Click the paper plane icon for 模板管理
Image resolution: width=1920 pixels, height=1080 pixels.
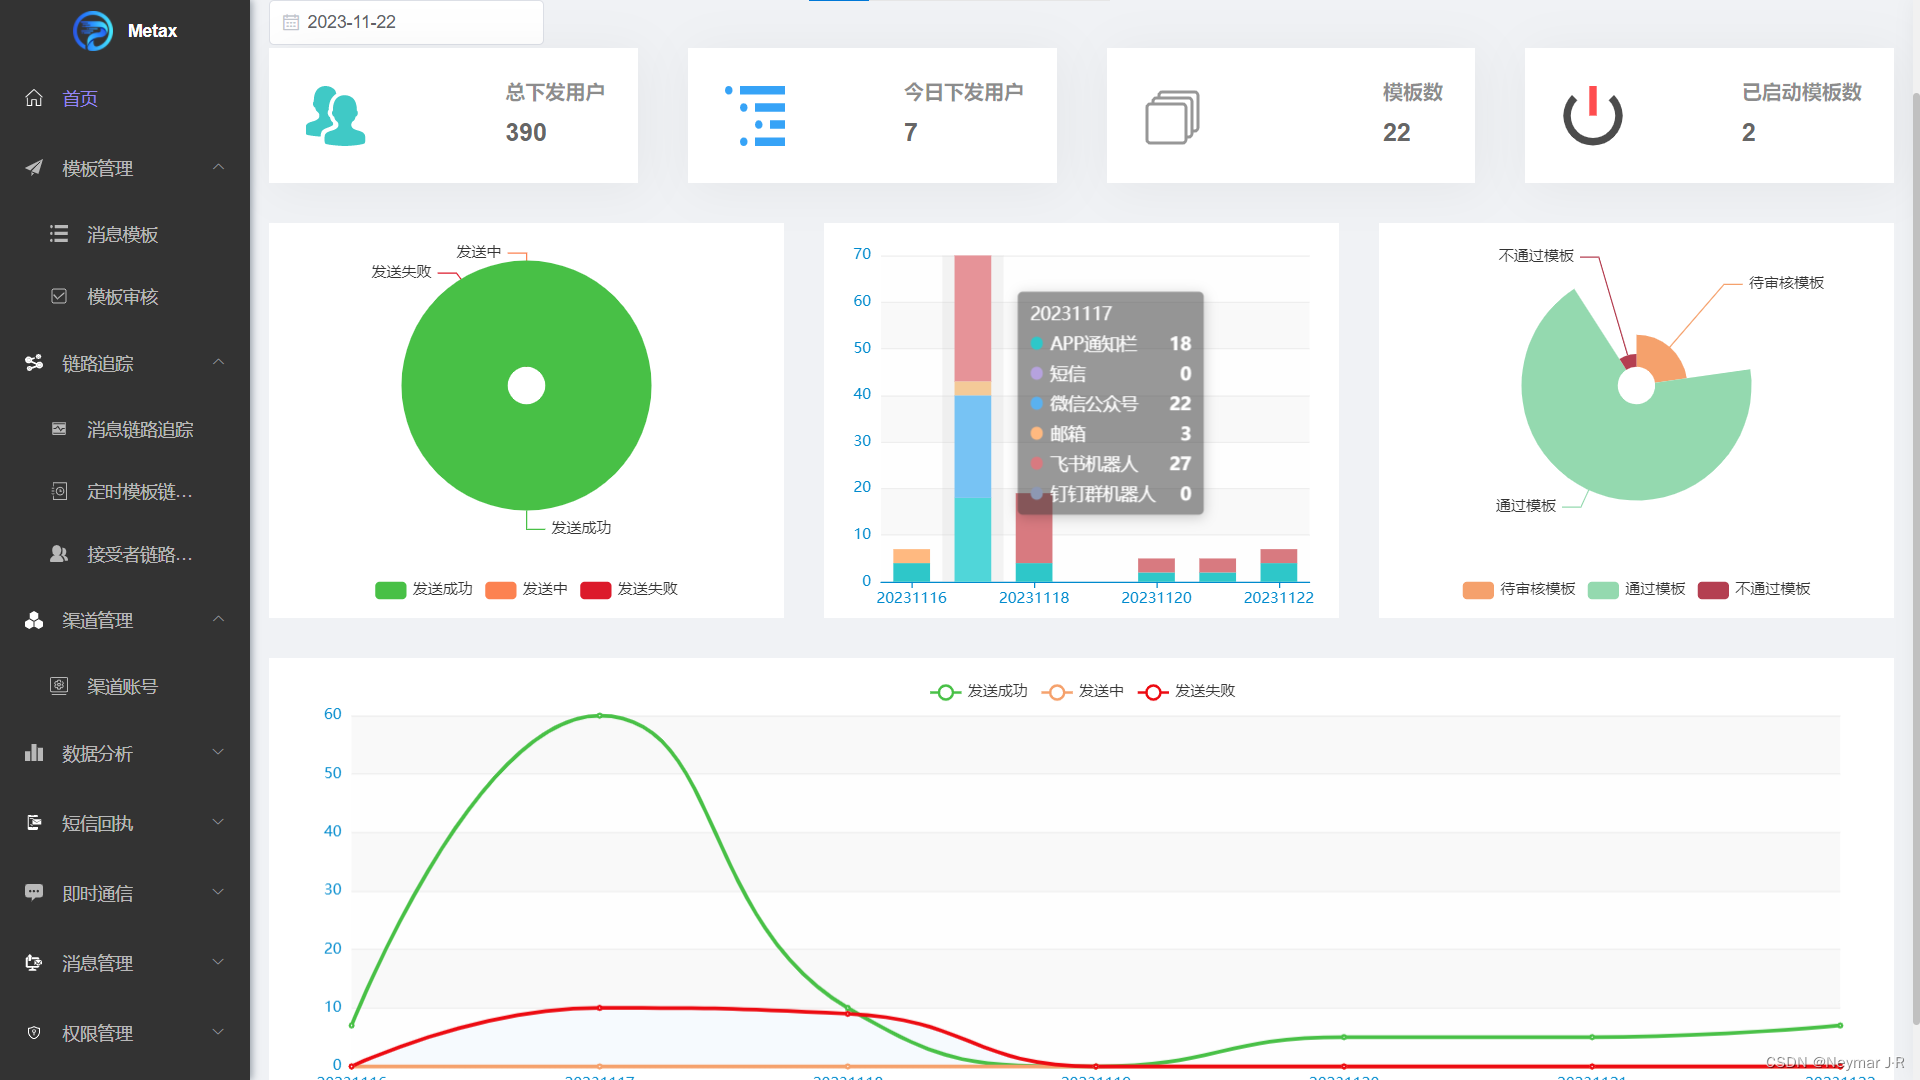34,168
